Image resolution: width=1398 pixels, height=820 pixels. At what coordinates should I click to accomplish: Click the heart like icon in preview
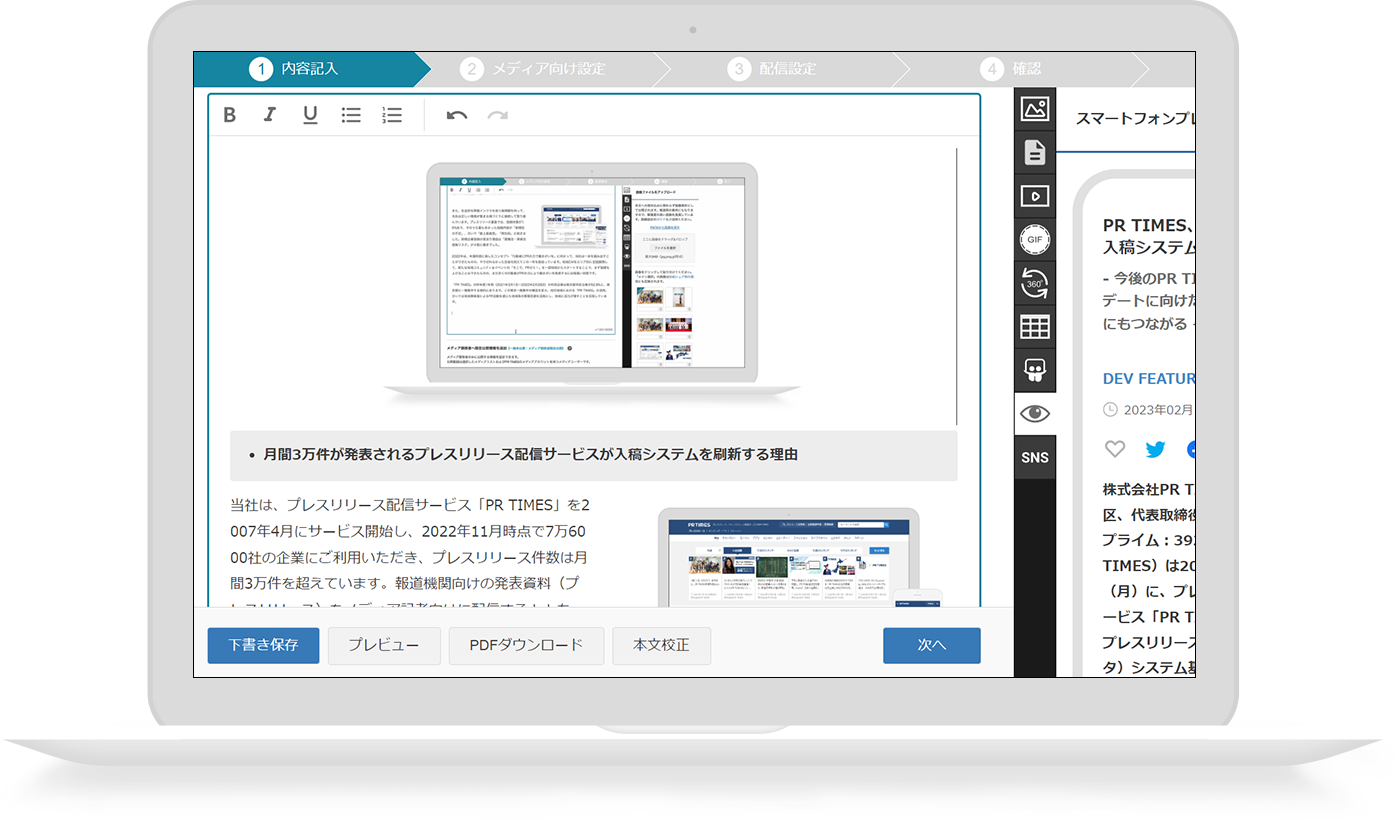(x=1114, y=449)
